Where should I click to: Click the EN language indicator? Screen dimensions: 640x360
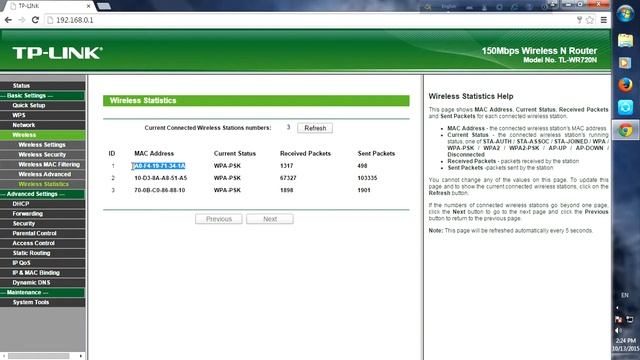click(625, 295)
